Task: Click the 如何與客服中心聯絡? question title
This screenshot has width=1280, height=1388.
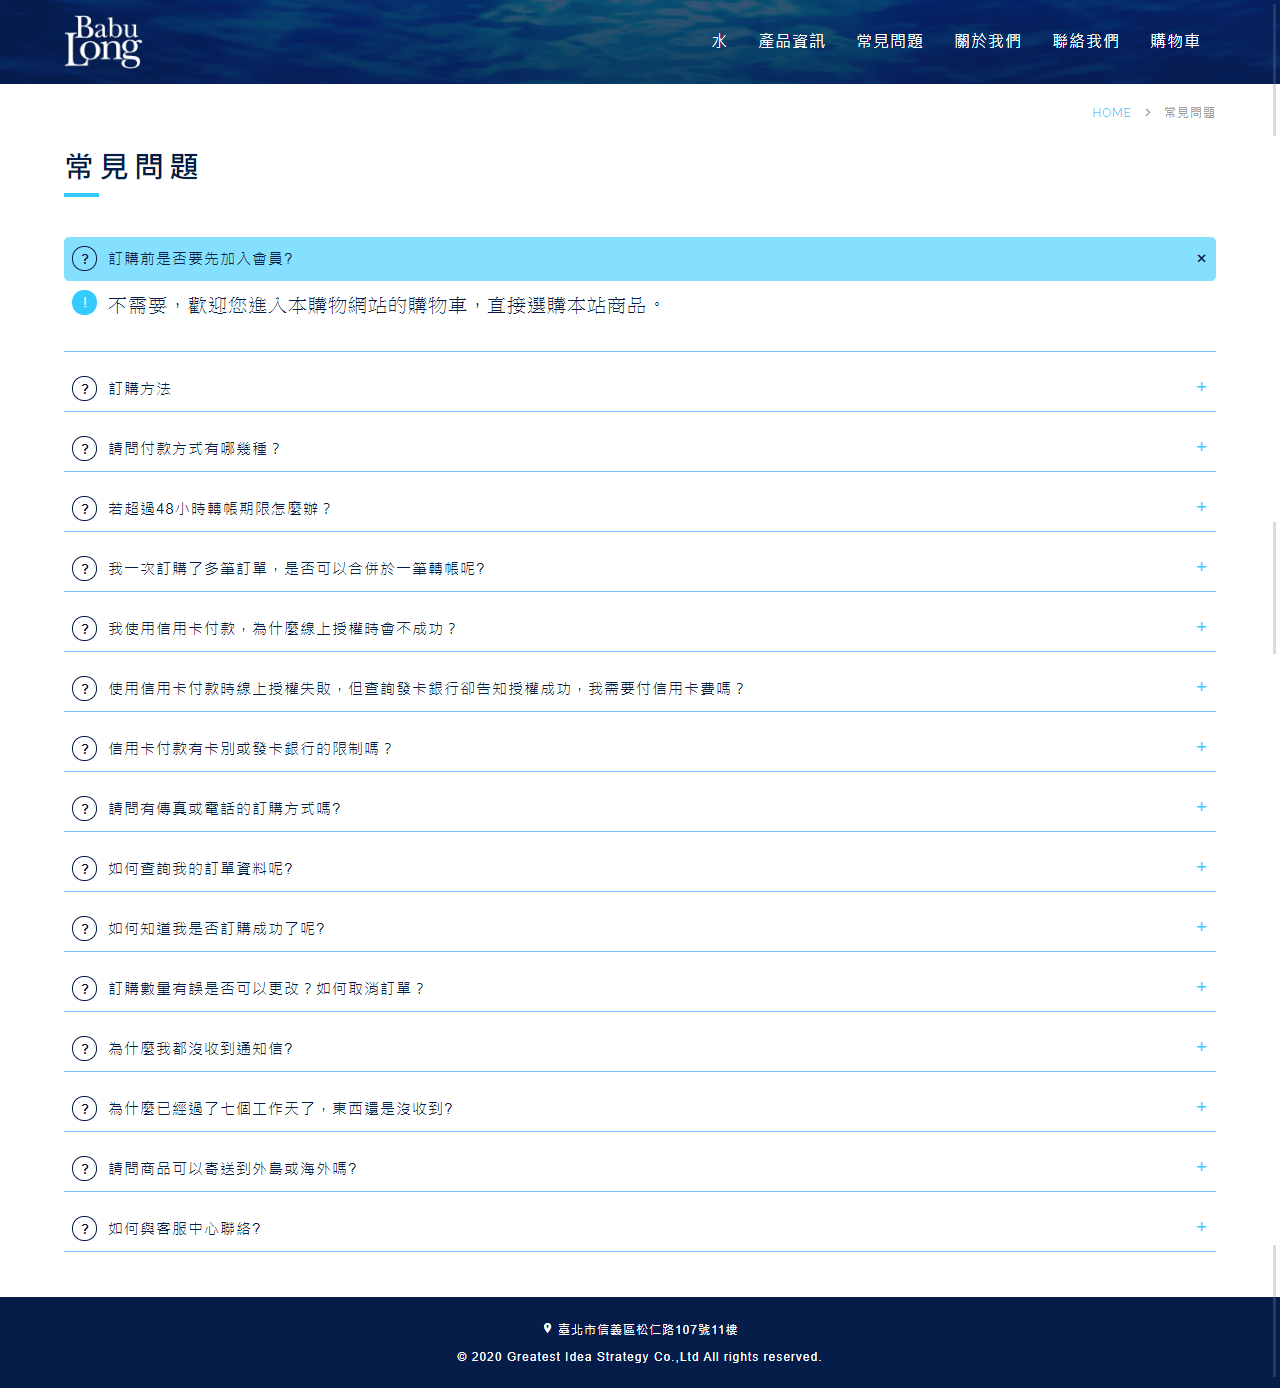Action: coord(184,1229)
